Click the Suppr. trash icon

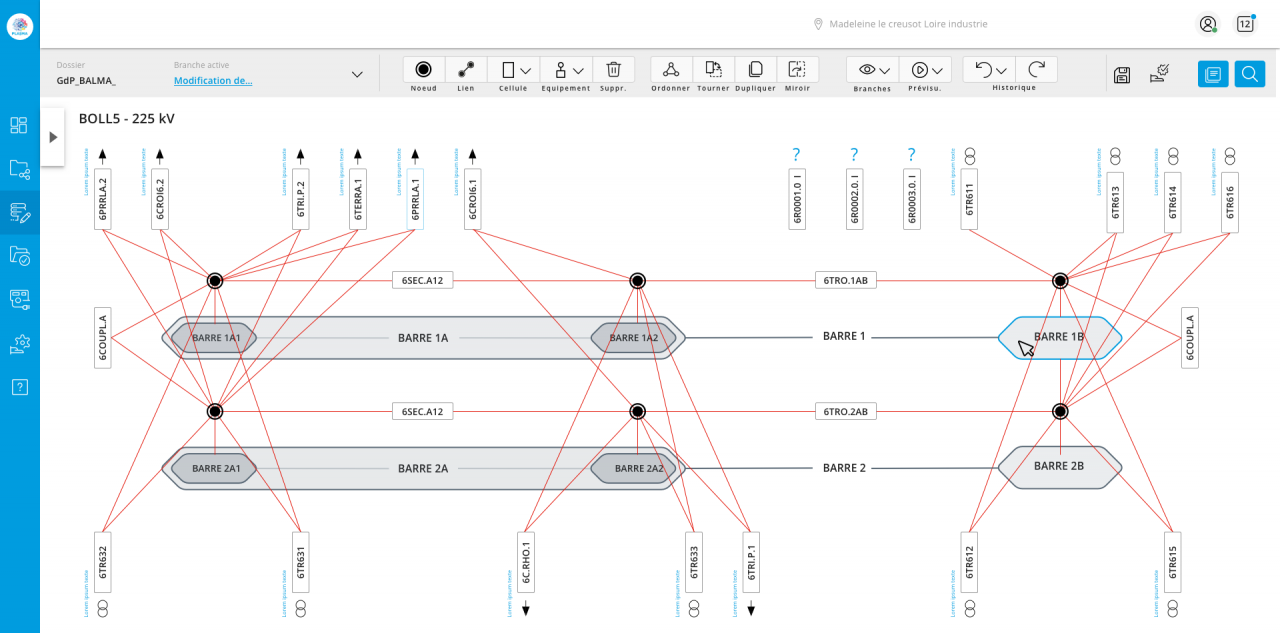pos(614,70)
